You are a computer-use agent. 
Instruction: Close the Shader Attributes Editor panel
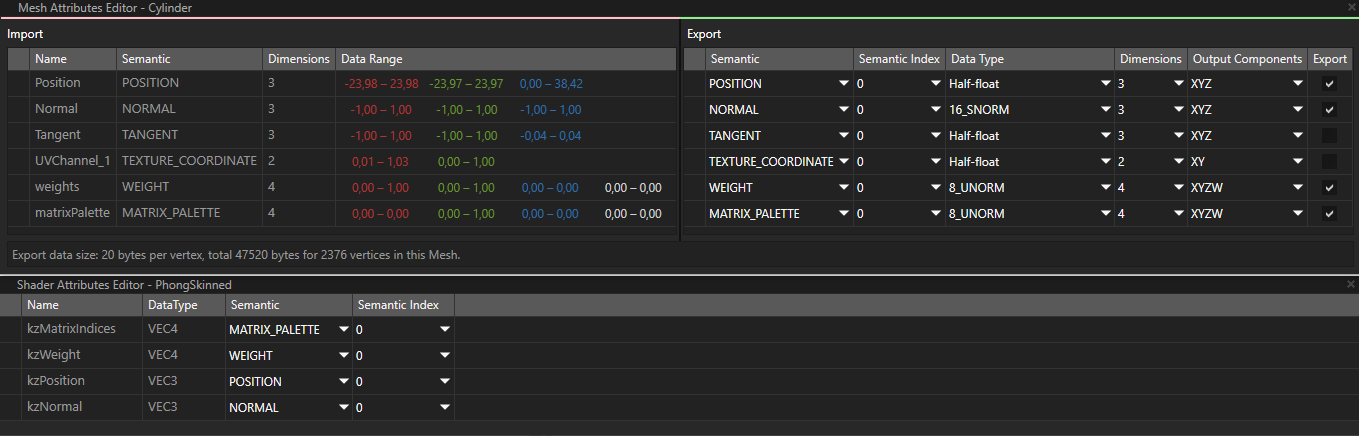pyautogui.click(x=1351, y=285)
